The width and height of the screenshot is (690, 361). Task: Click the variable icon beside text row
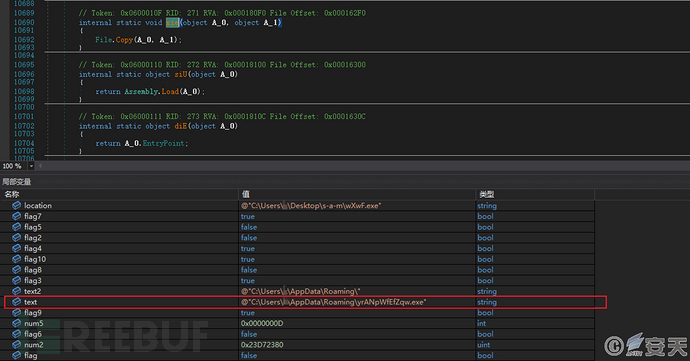click(x=17, y=302)
